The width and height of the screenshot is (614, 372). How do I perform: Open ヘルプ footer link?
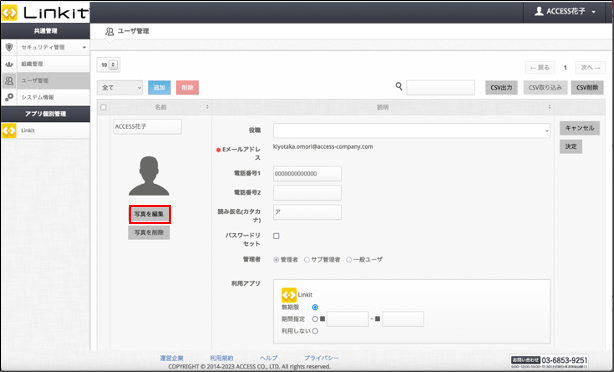click(x=269, y=358)
